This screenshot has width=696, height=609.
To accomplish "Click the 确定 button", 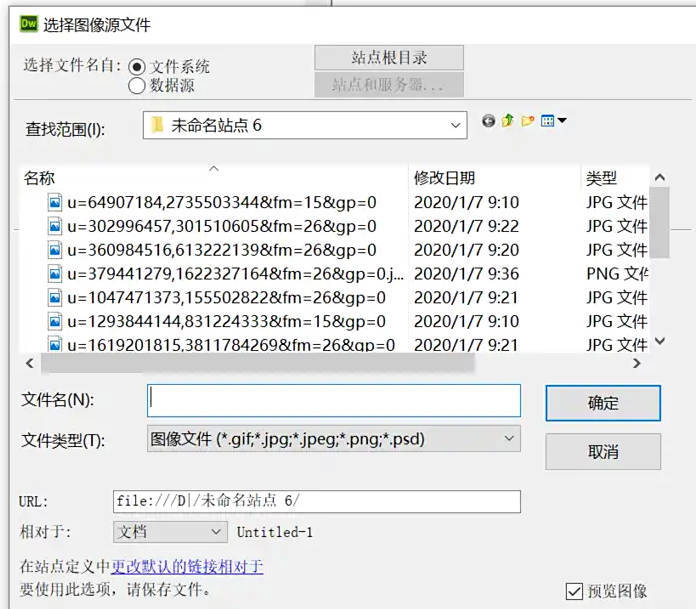I will click(x=603, y=403).
